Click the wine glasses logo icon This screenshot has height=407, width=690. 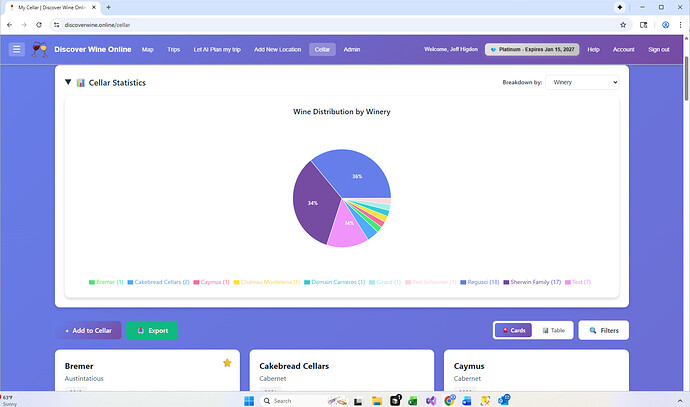(x=39, y=49)
